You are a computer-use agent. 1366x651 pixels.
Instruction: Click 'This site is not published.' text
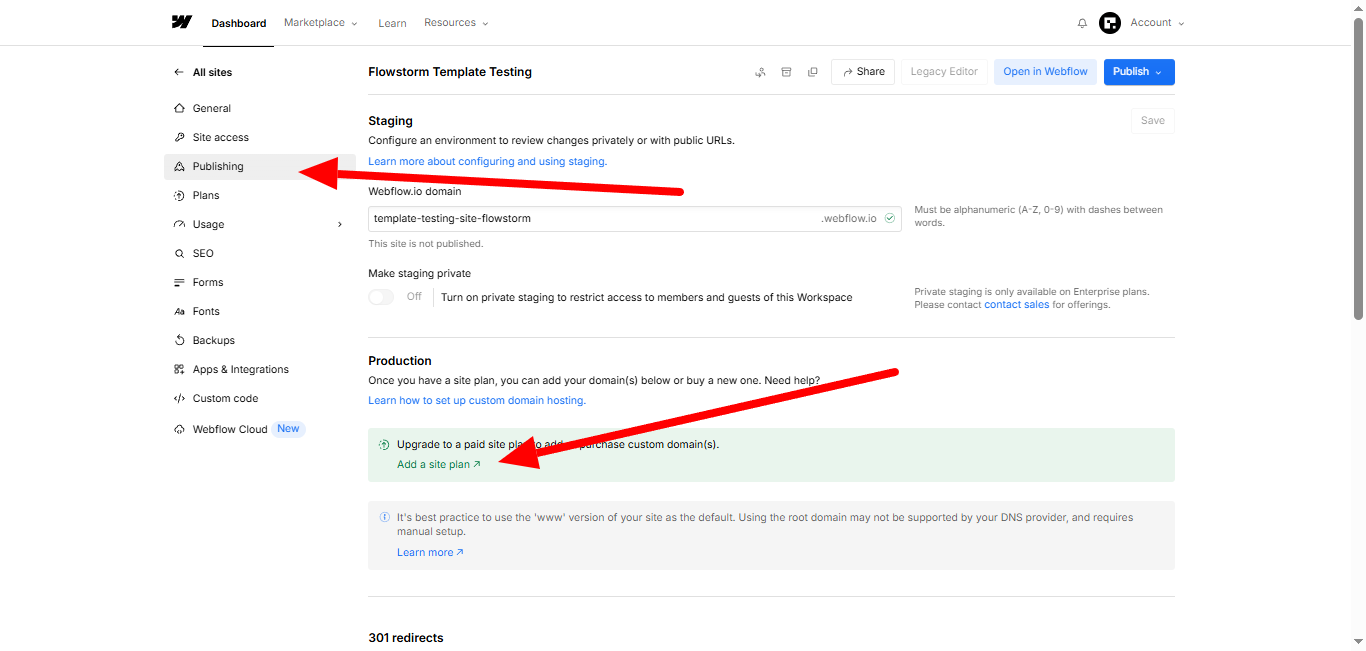[x=426, y=244]
